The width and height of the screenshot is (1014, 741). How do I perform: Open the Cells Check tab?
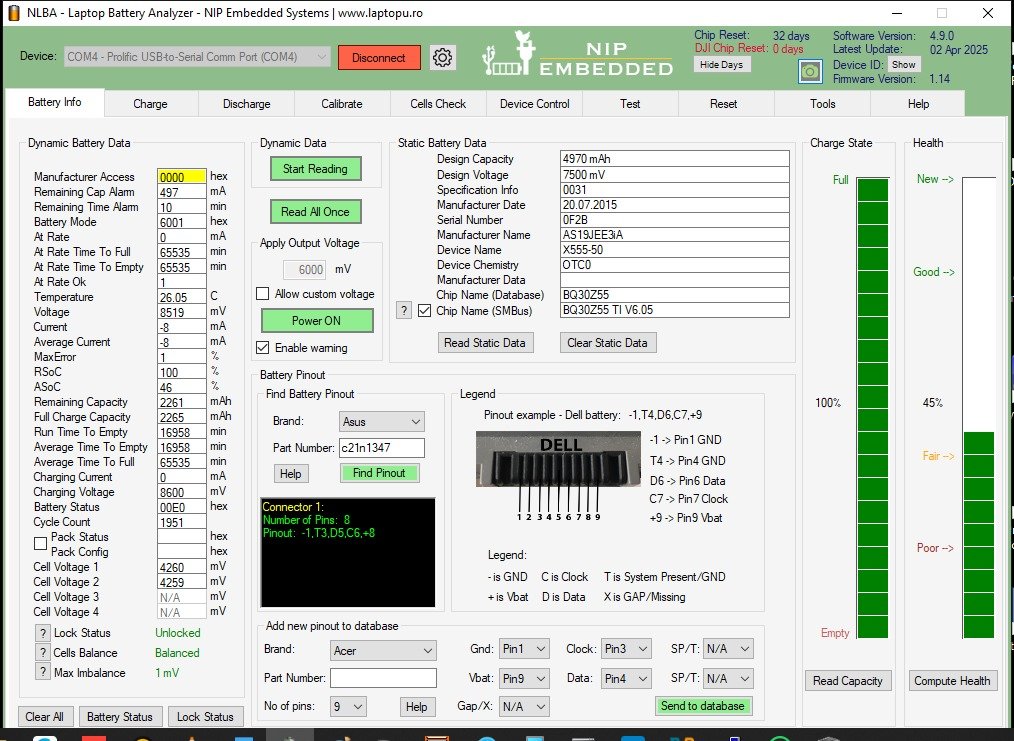click(438, 104)
